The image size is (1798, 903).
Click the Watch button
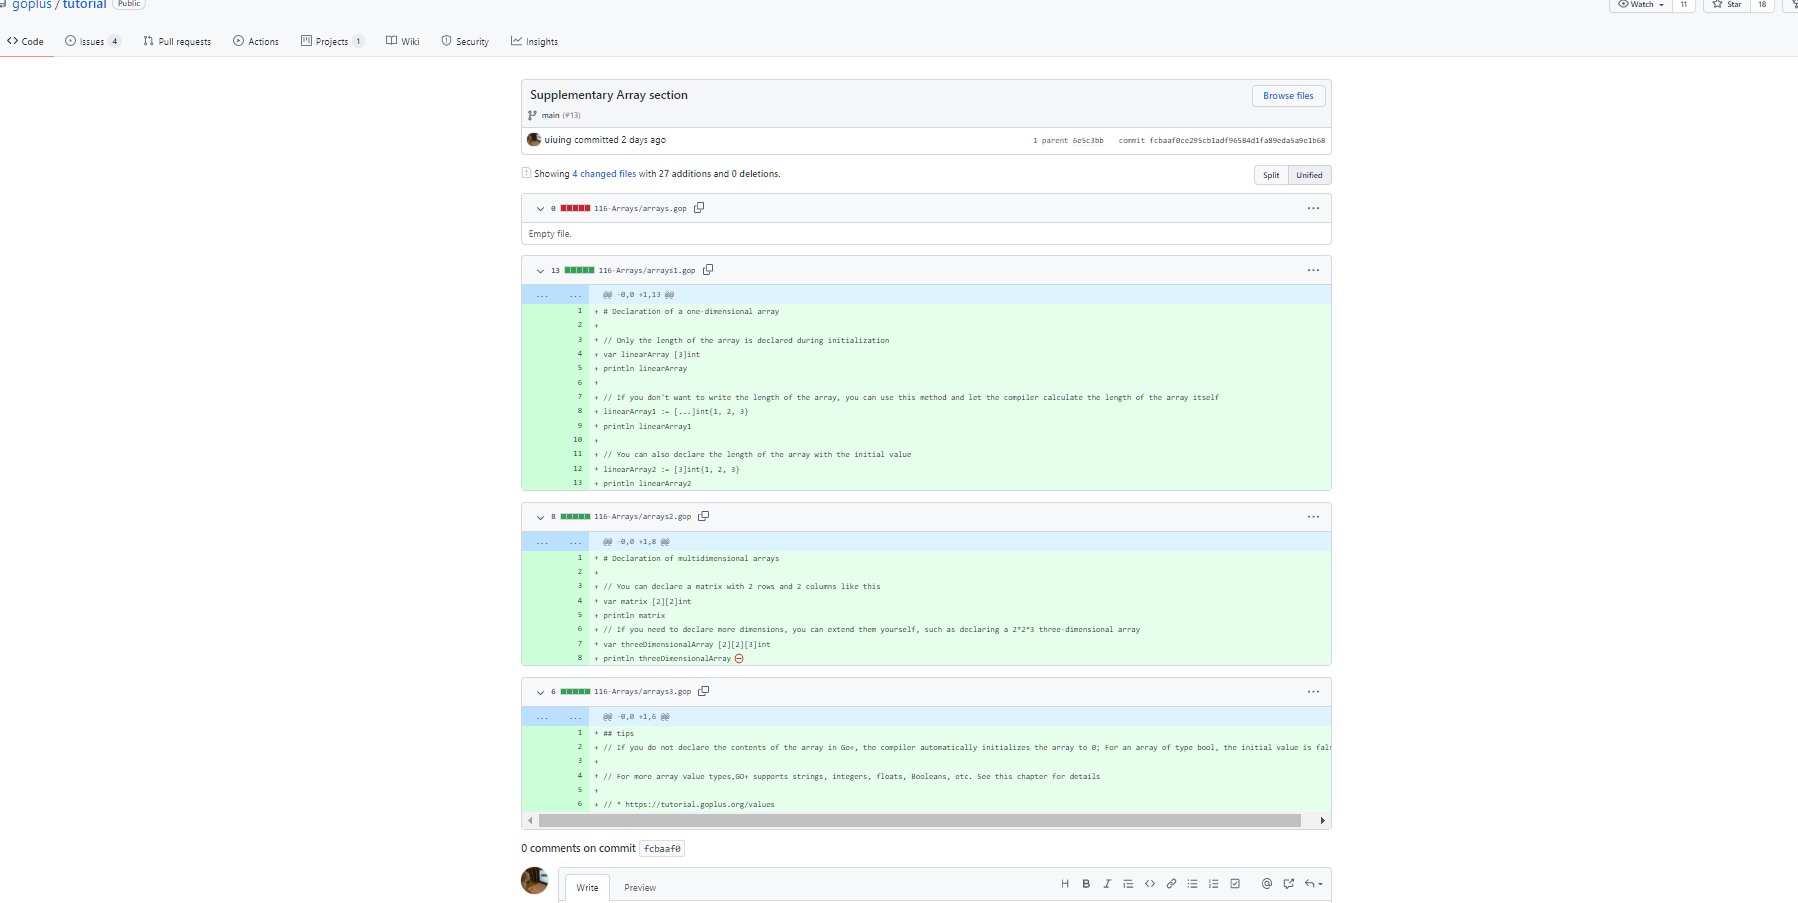1640,5
